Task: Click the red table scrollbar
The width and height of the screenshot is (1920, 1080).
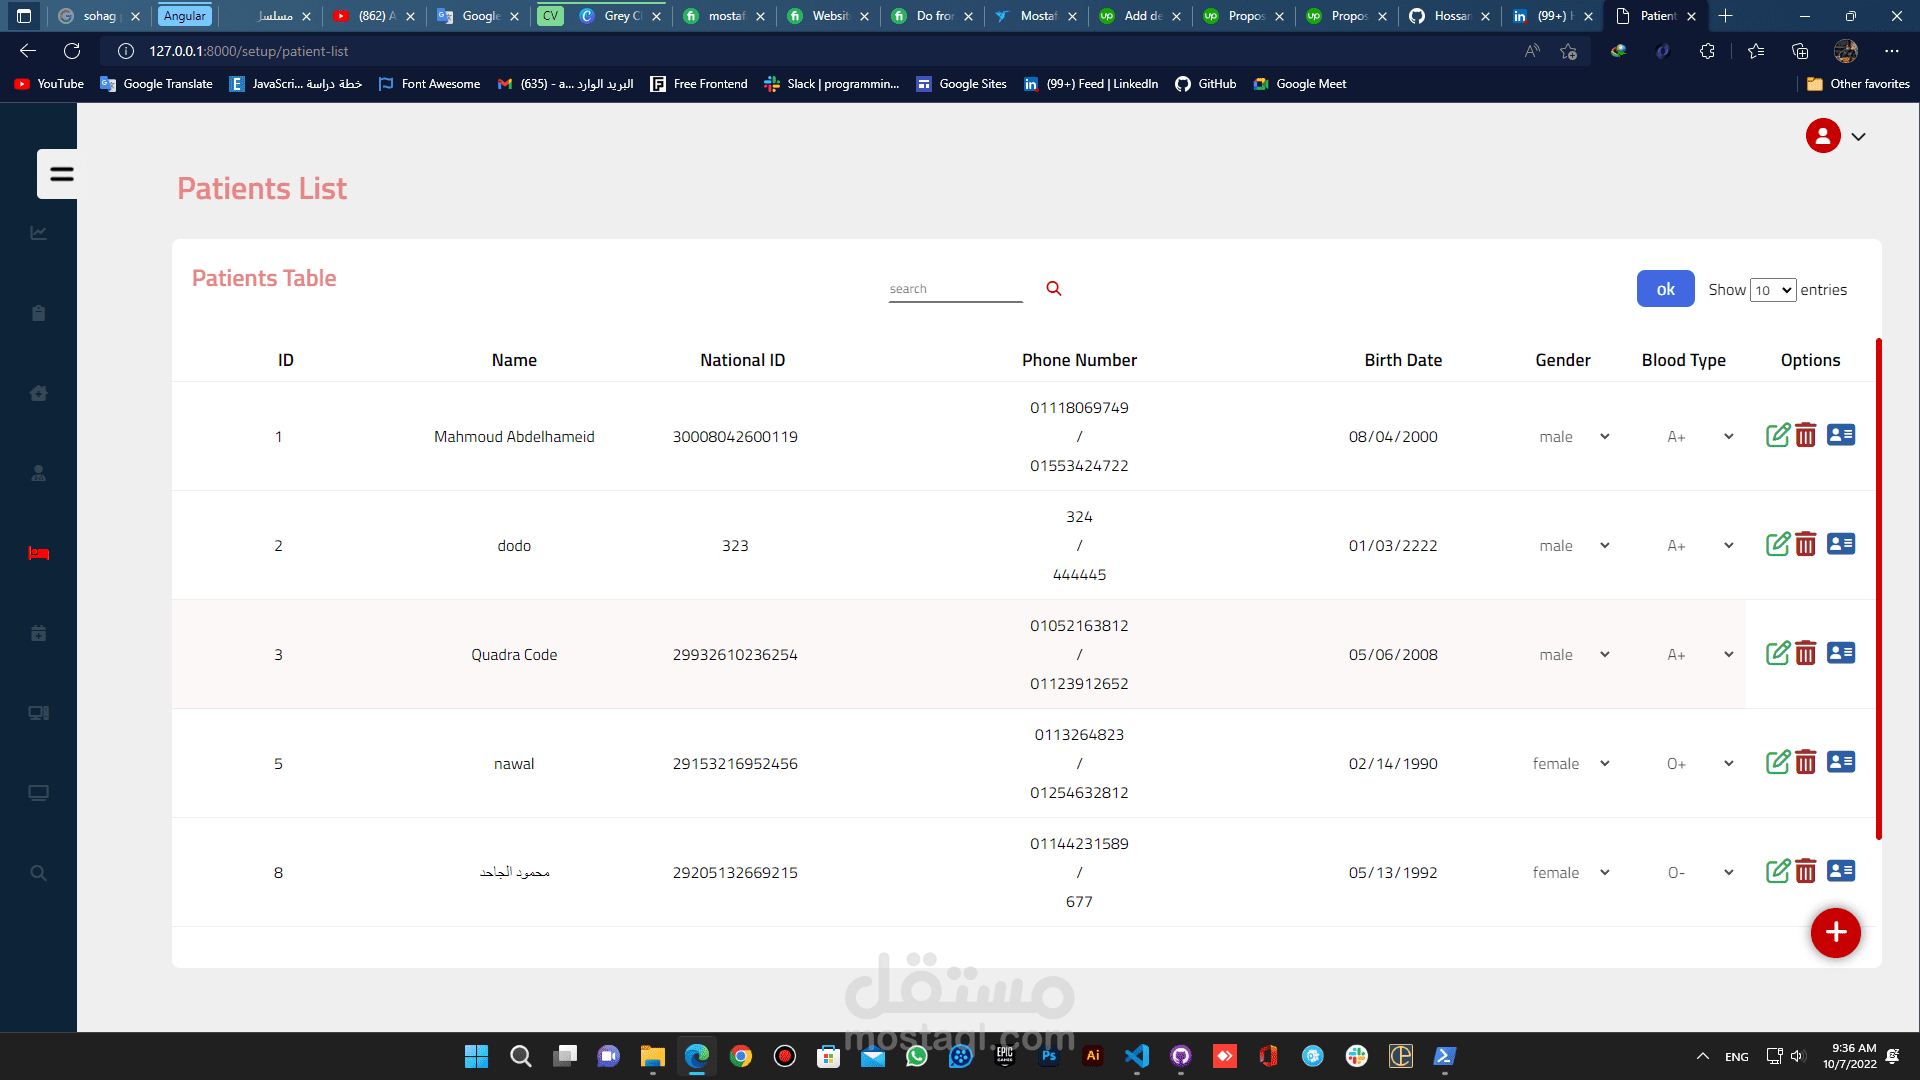Action: [x=1878, y=590]
